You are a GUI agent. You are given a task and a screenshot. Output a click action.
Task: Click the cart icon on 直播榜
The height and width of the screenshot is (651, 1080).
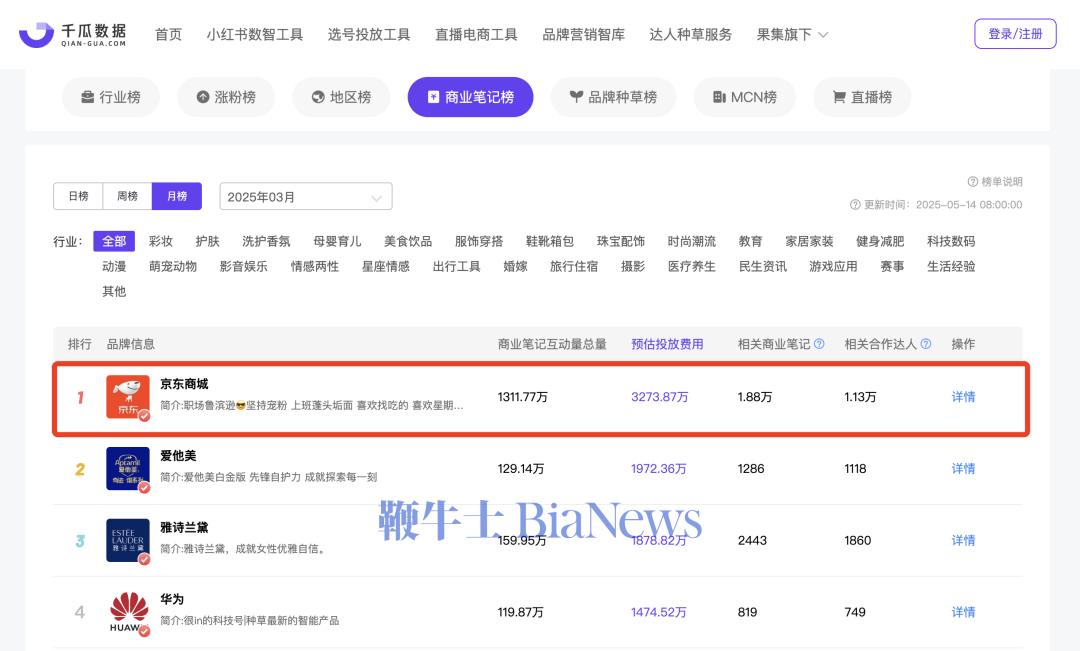point(839,97)
